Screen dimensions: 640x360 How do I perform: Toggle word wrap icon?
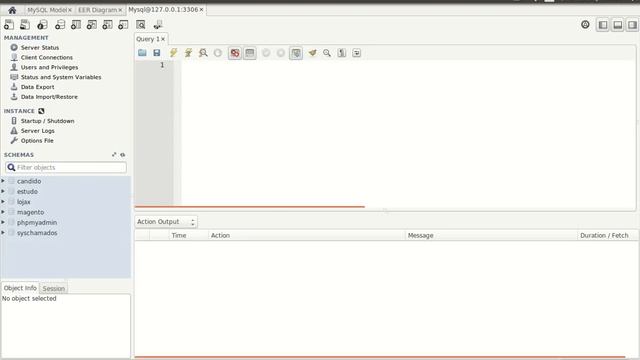pos(356,53)
